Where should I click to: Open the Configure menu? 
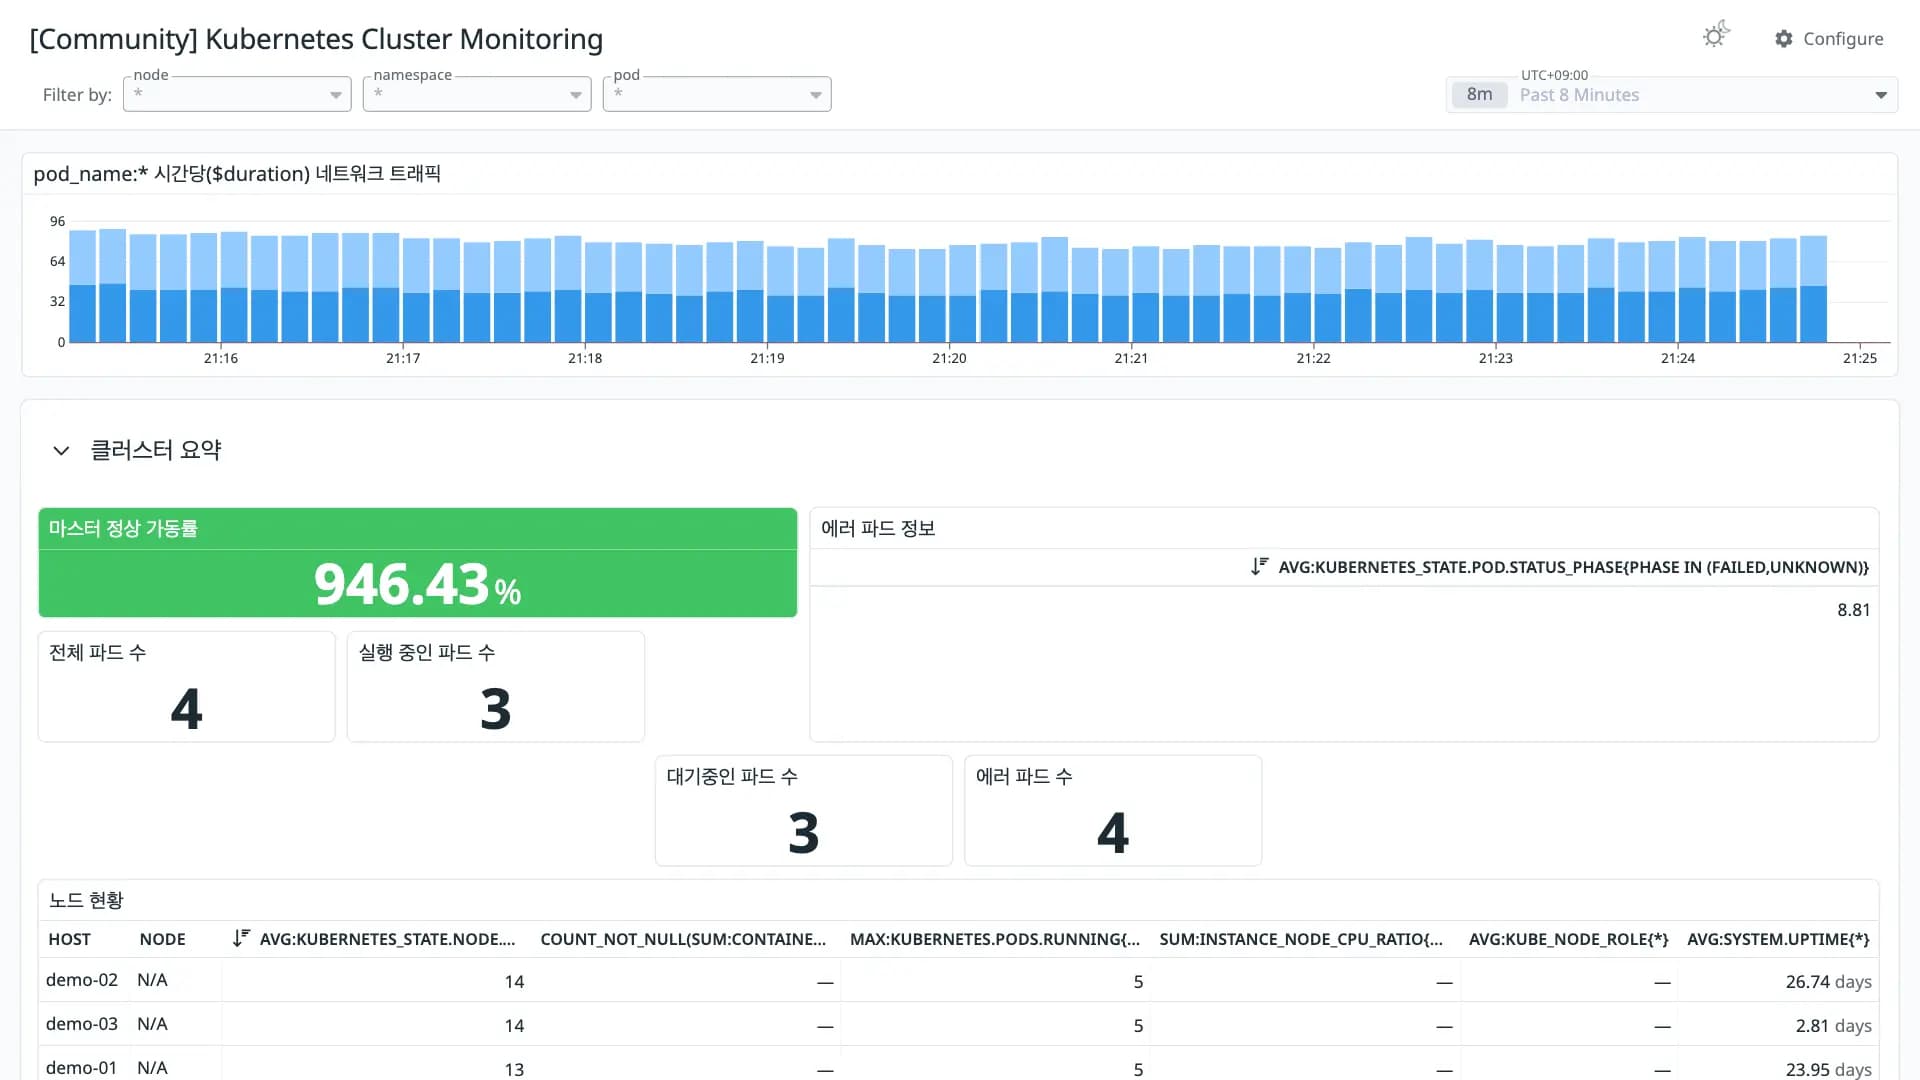point(1829,39)
